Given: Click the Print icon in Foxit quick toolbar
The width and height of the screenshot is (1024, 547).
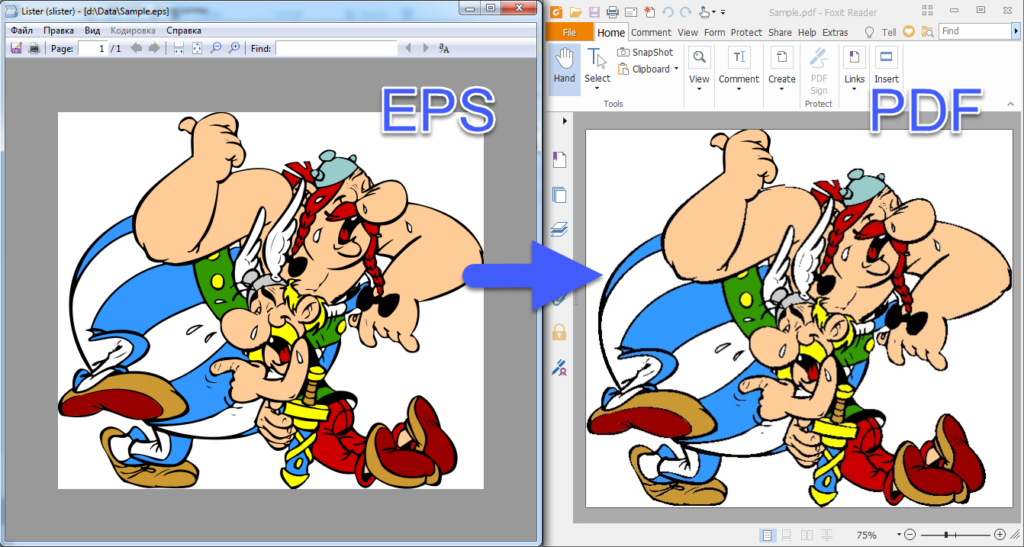Looking at the screenshot, I should 612,11.
